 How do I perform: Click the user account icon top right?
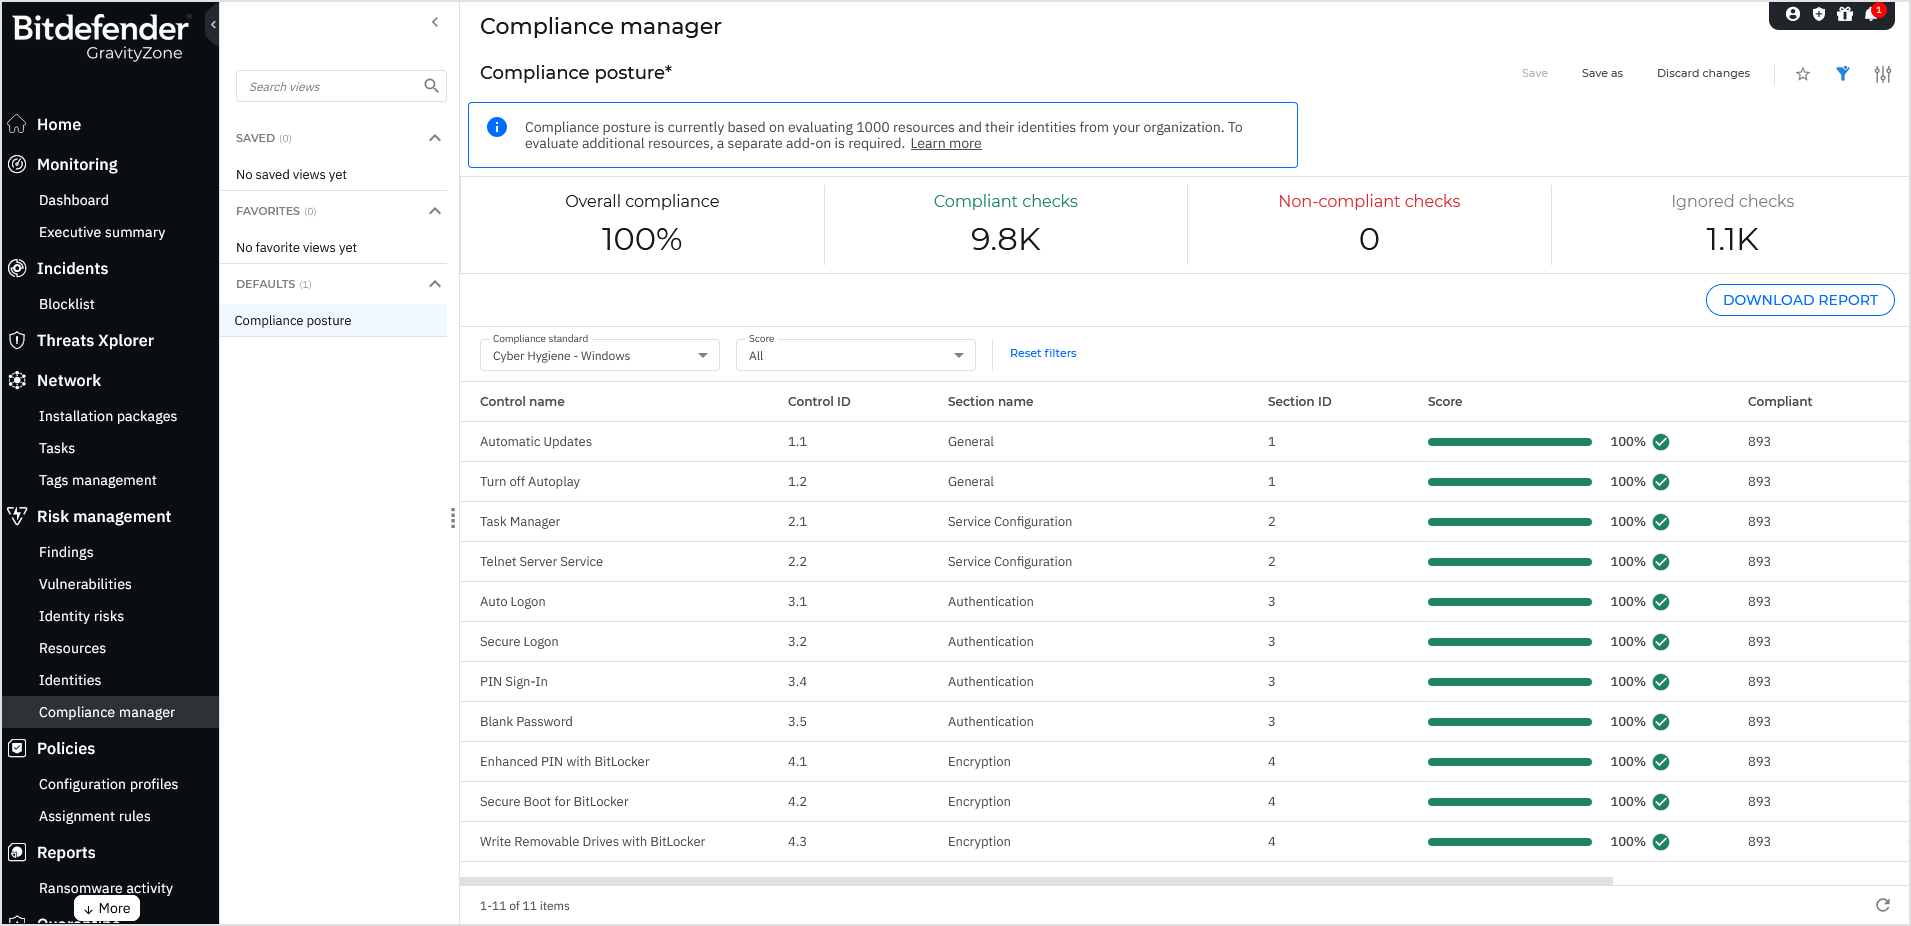click(x=1792, y=14)
